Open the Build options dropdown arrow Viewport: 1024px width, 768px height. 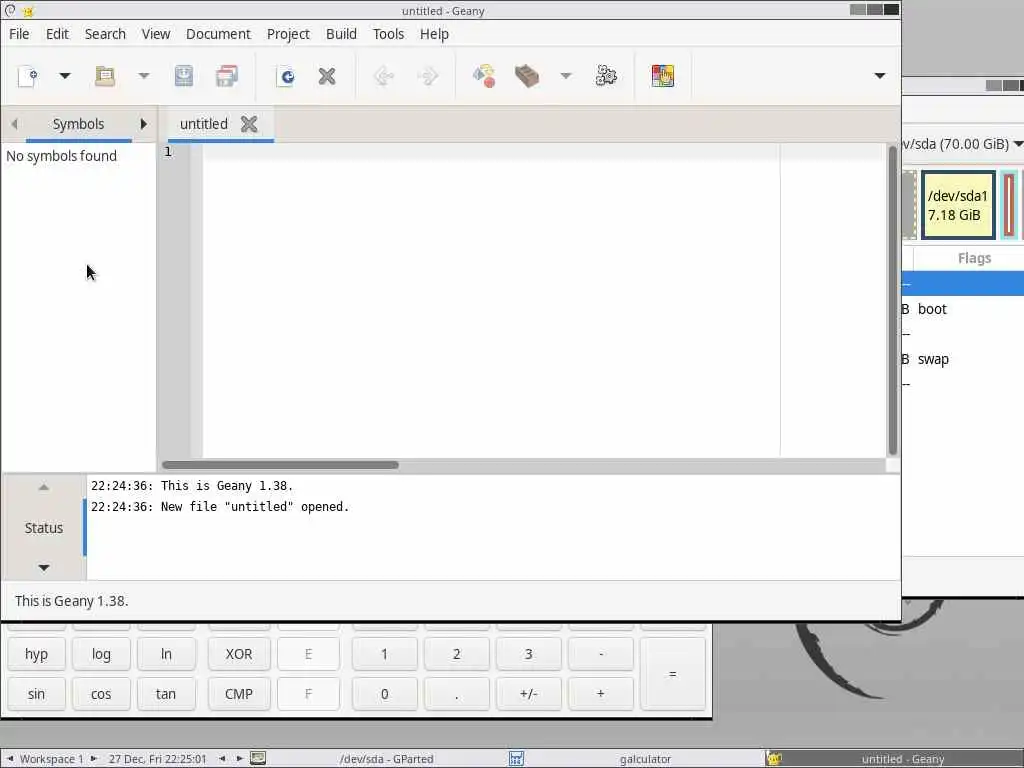pyautogui.click(x=566, y=76)
